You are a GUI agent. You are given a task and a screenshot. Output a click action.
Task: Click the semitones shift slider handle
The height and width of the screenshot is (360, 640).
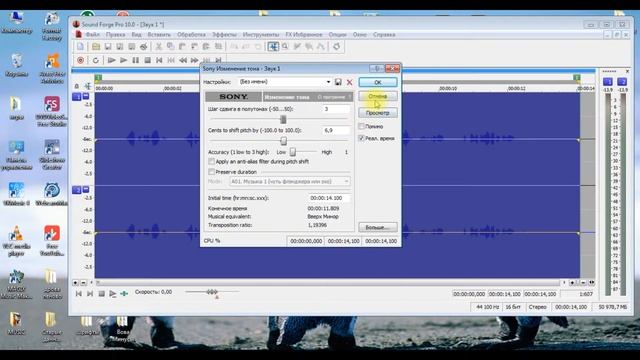[x=283, y=119]
